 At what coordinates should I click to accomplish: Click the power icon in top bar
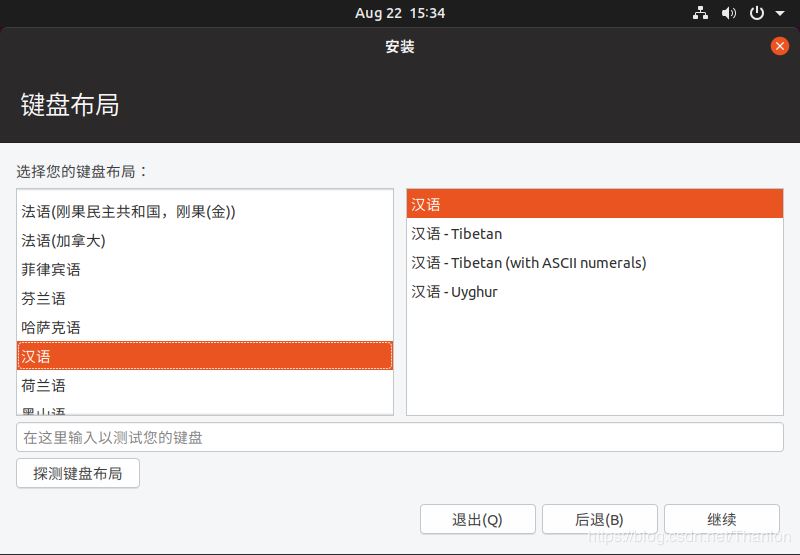click(x=757, y=13)
